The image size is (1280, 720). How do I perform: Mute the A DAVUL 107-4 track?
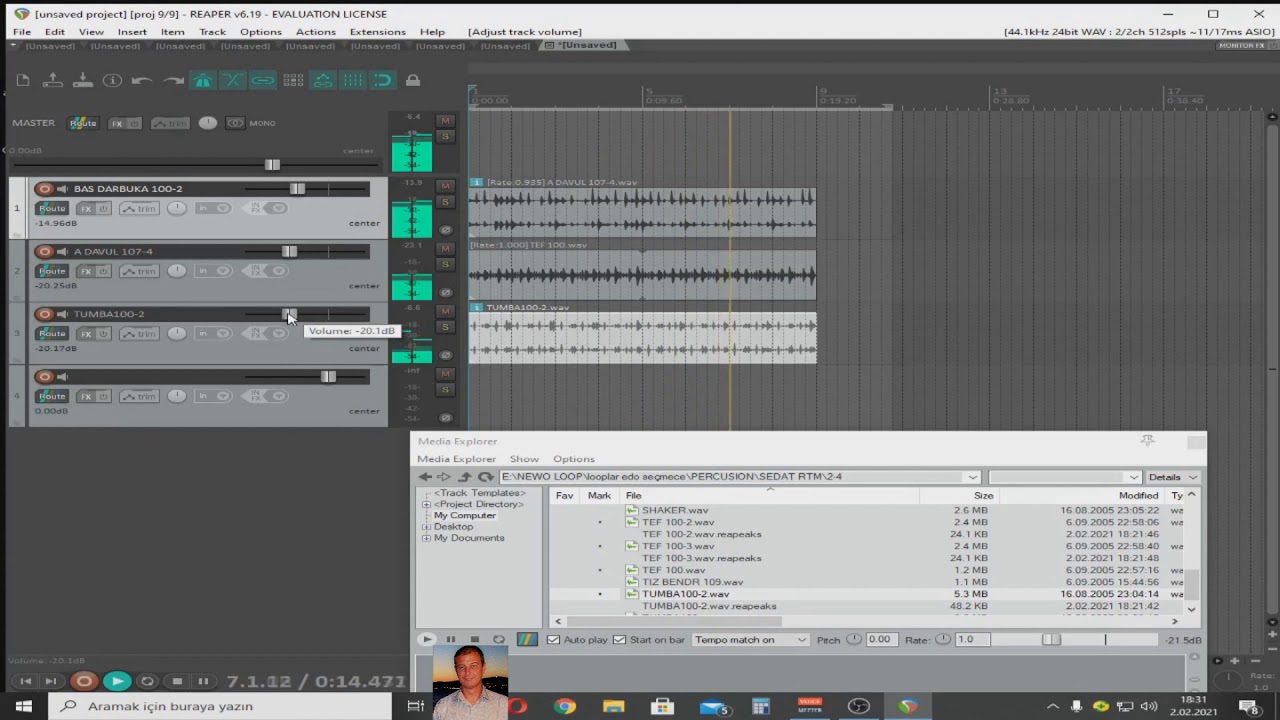(x=446, y=248)
